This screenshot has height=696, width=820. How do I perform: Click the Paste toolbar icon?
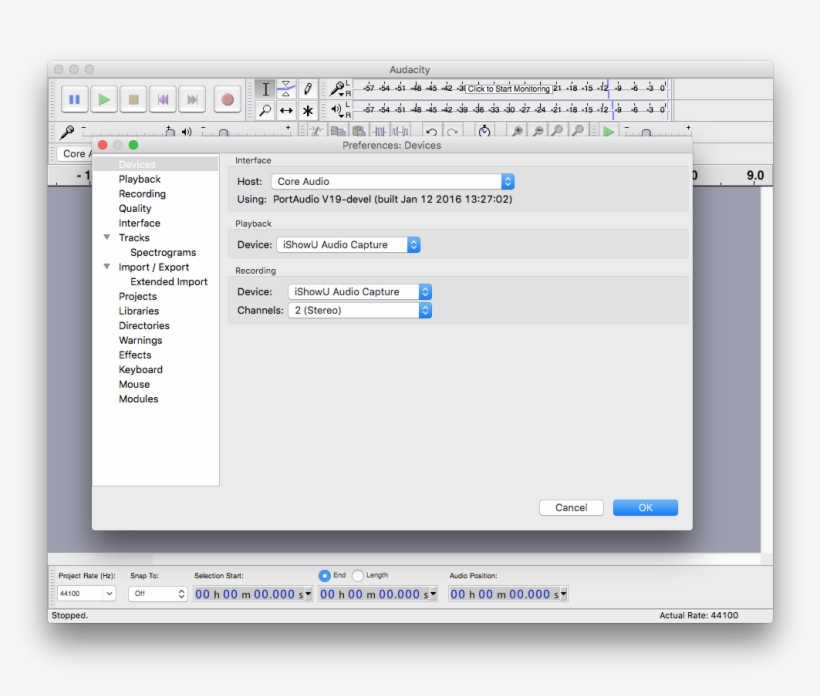coord(358,131)
